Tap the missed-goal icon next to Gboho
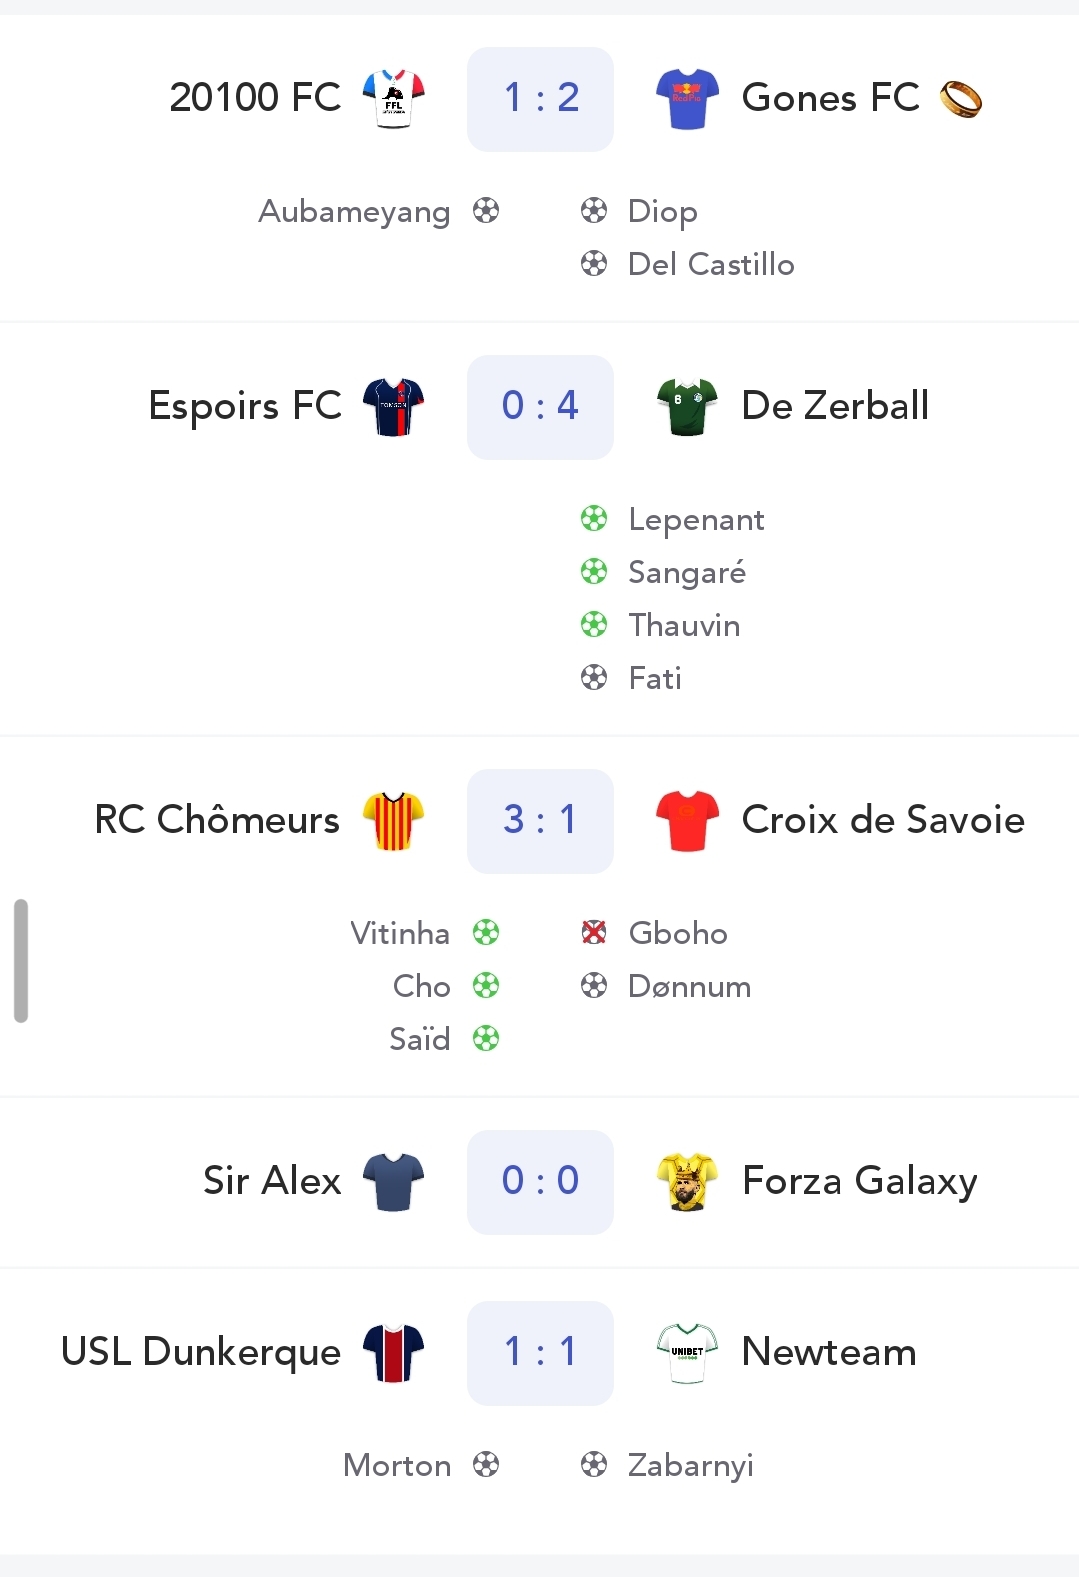Image resolution: width=1079 pixels, height=1577 pixels. tap(594, 933)
